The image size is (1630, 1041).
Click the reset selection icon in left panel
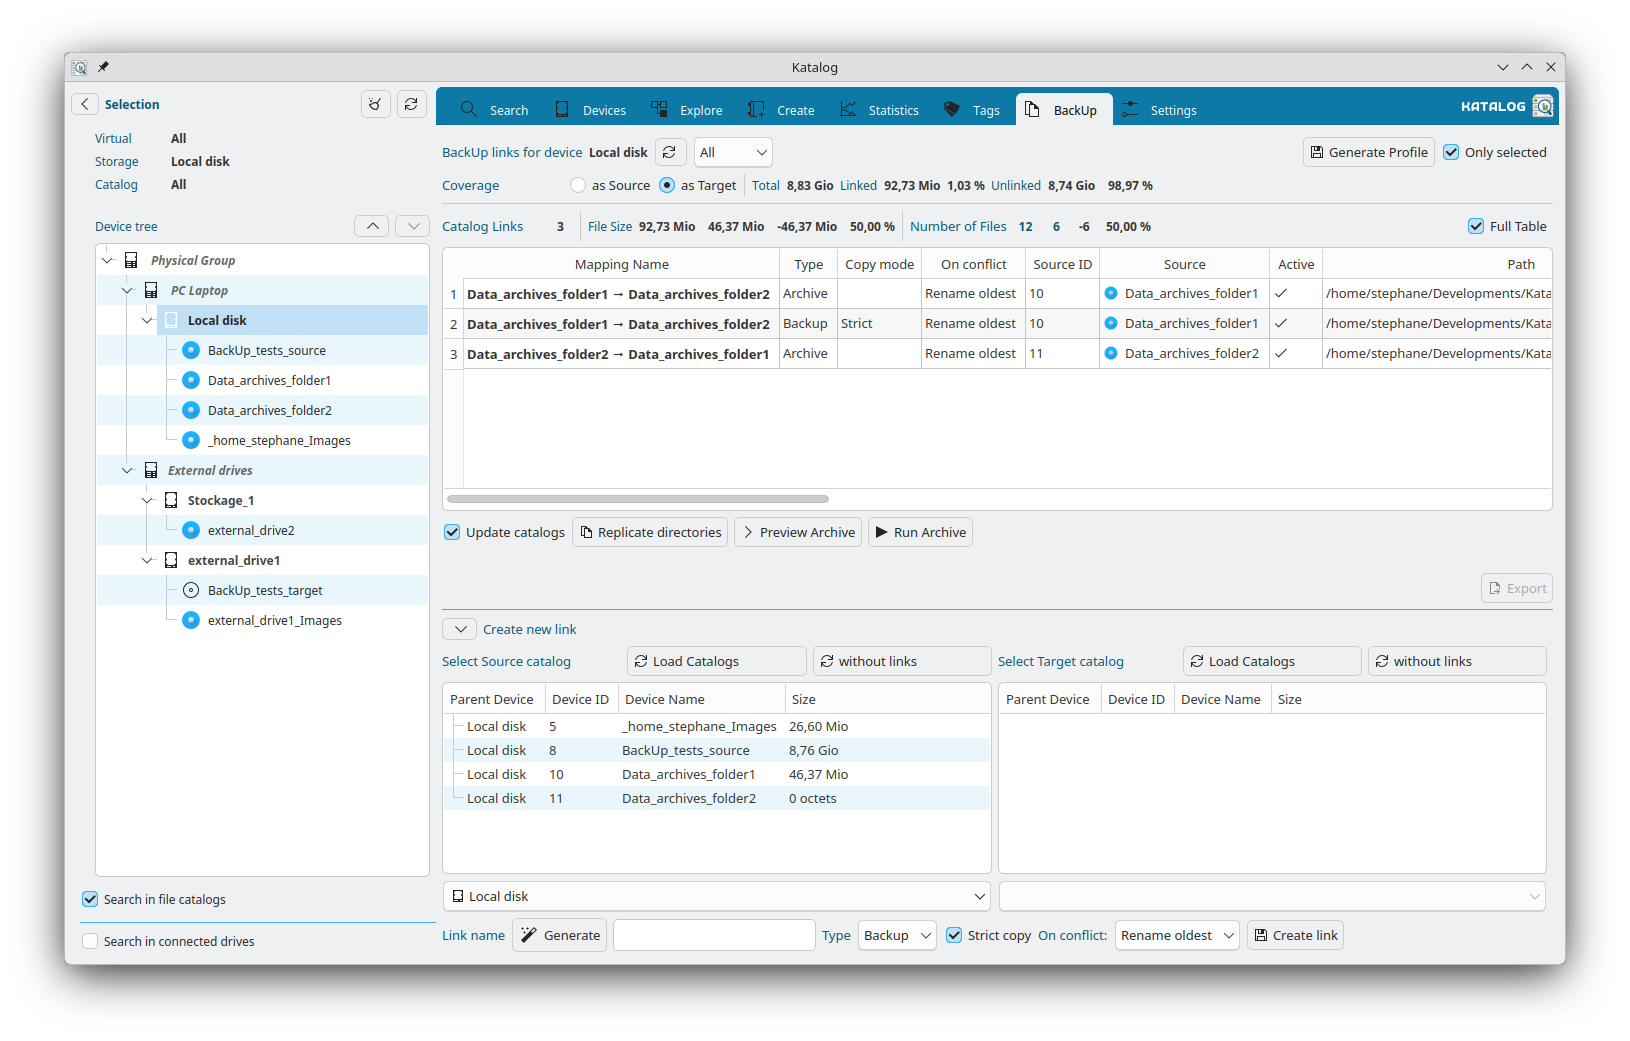tap(375, 104)
